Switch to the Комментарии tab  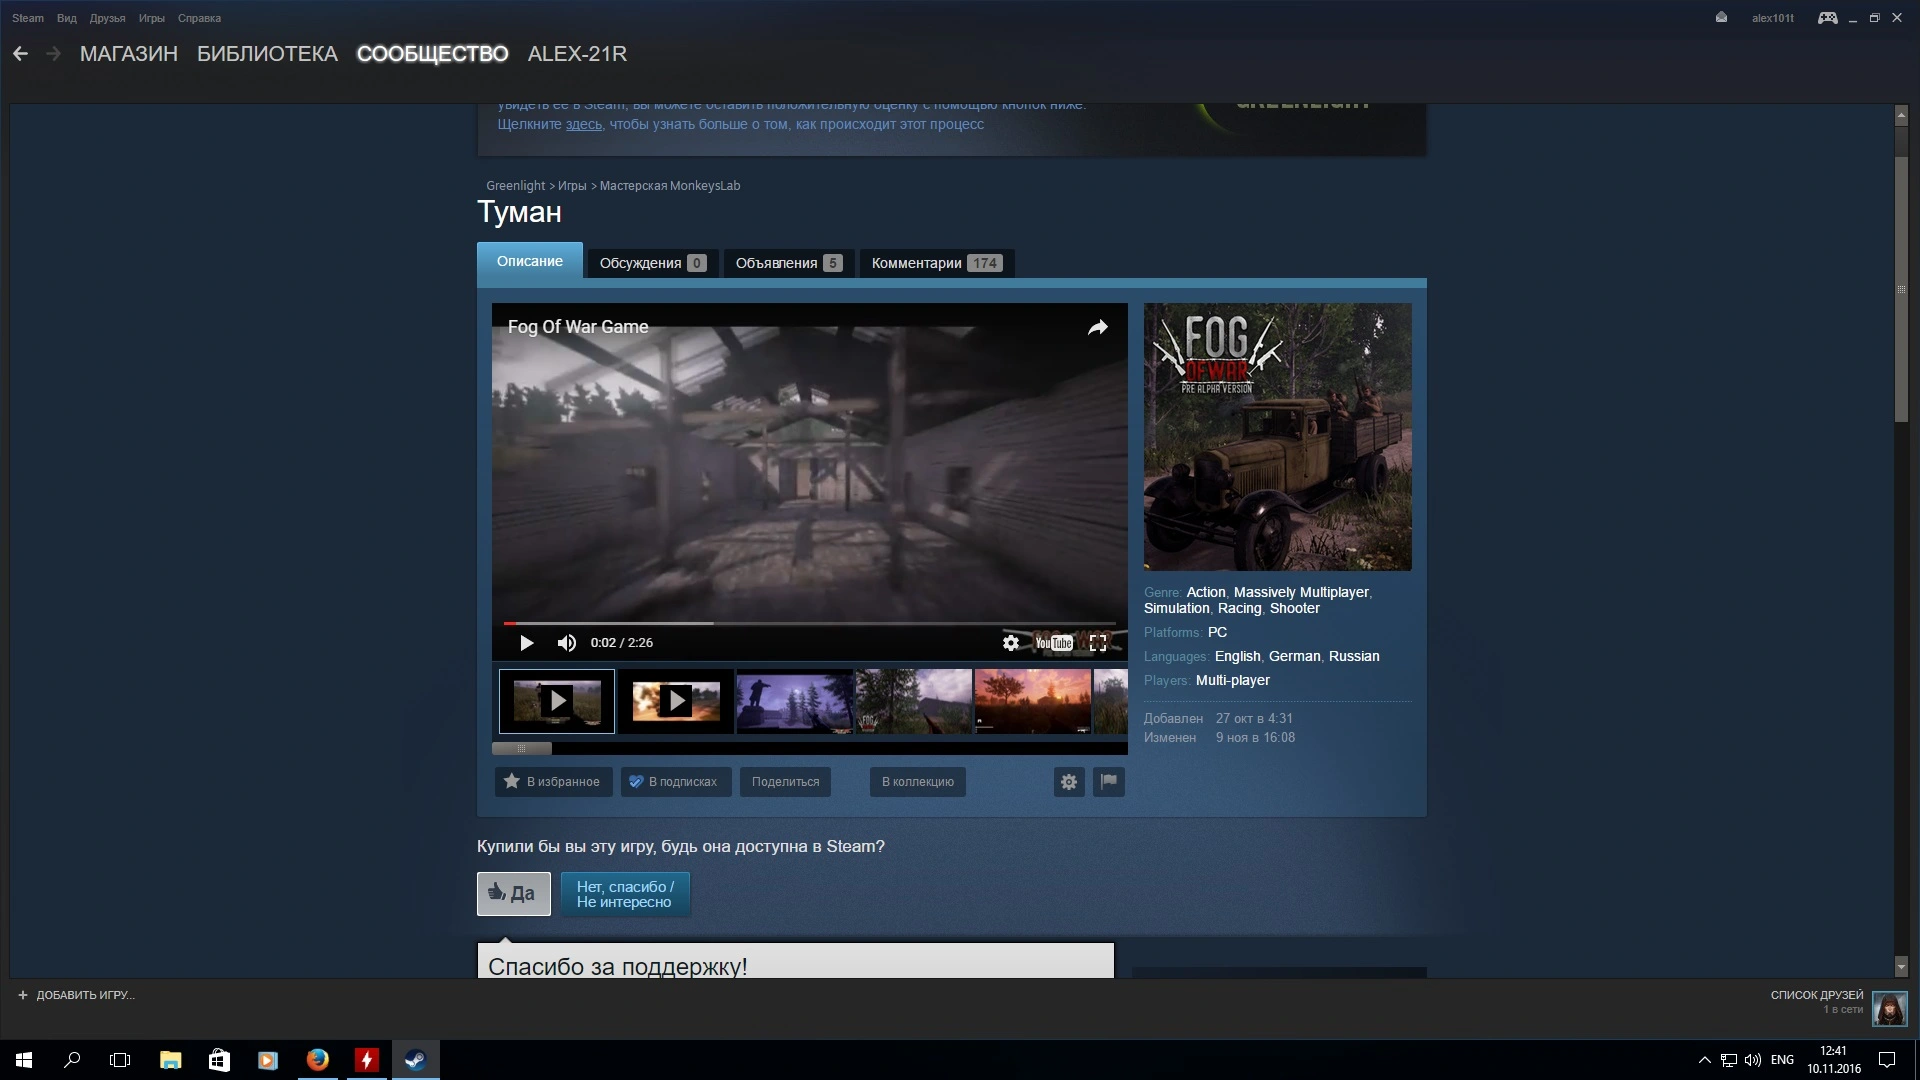pyautogui.click(x=937, y=263)
